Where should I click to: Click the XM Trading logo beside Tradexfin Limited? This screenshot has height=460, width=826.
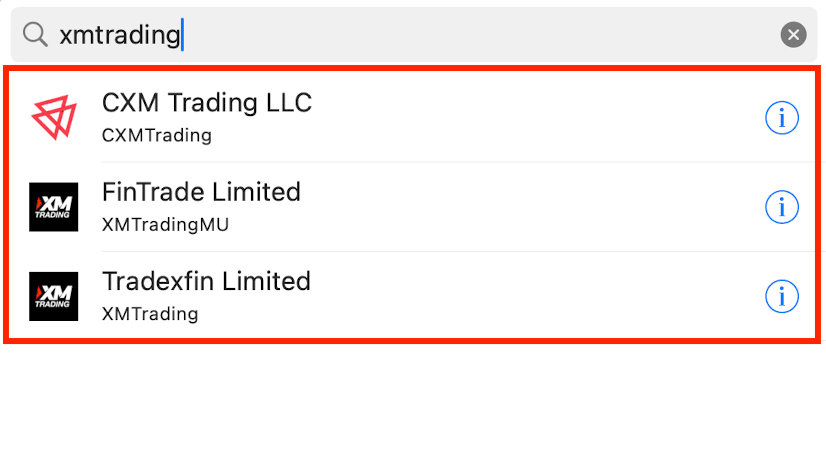[x=54, y=296]
